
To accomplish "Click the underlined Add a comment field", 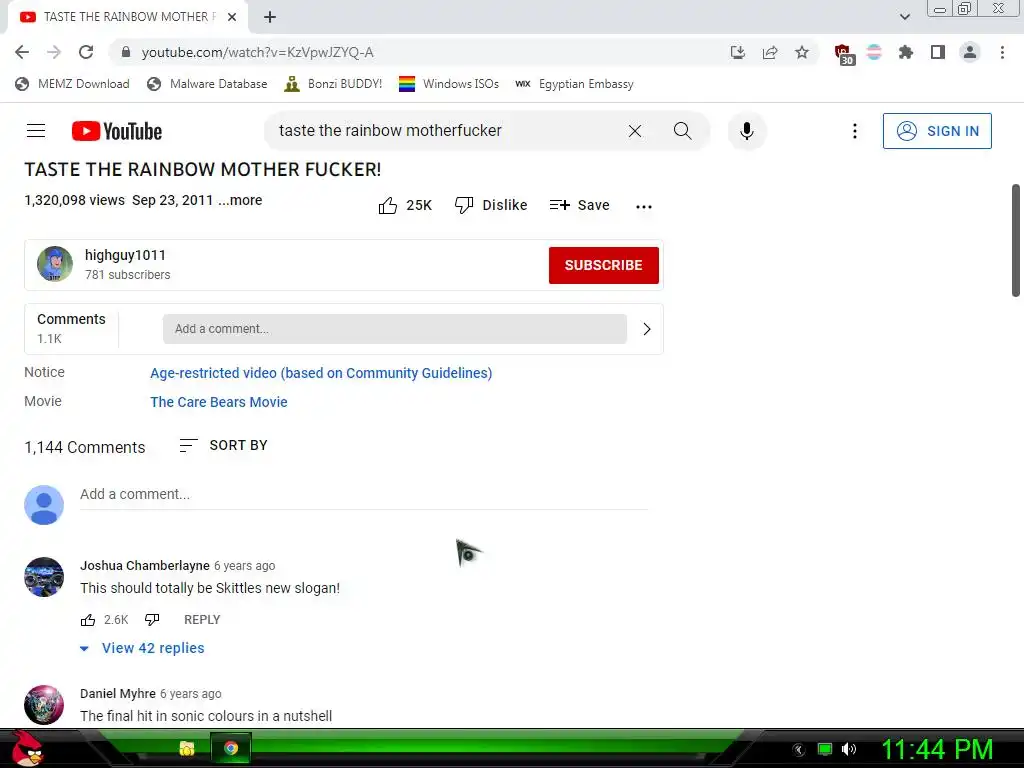I will [364, 494].
